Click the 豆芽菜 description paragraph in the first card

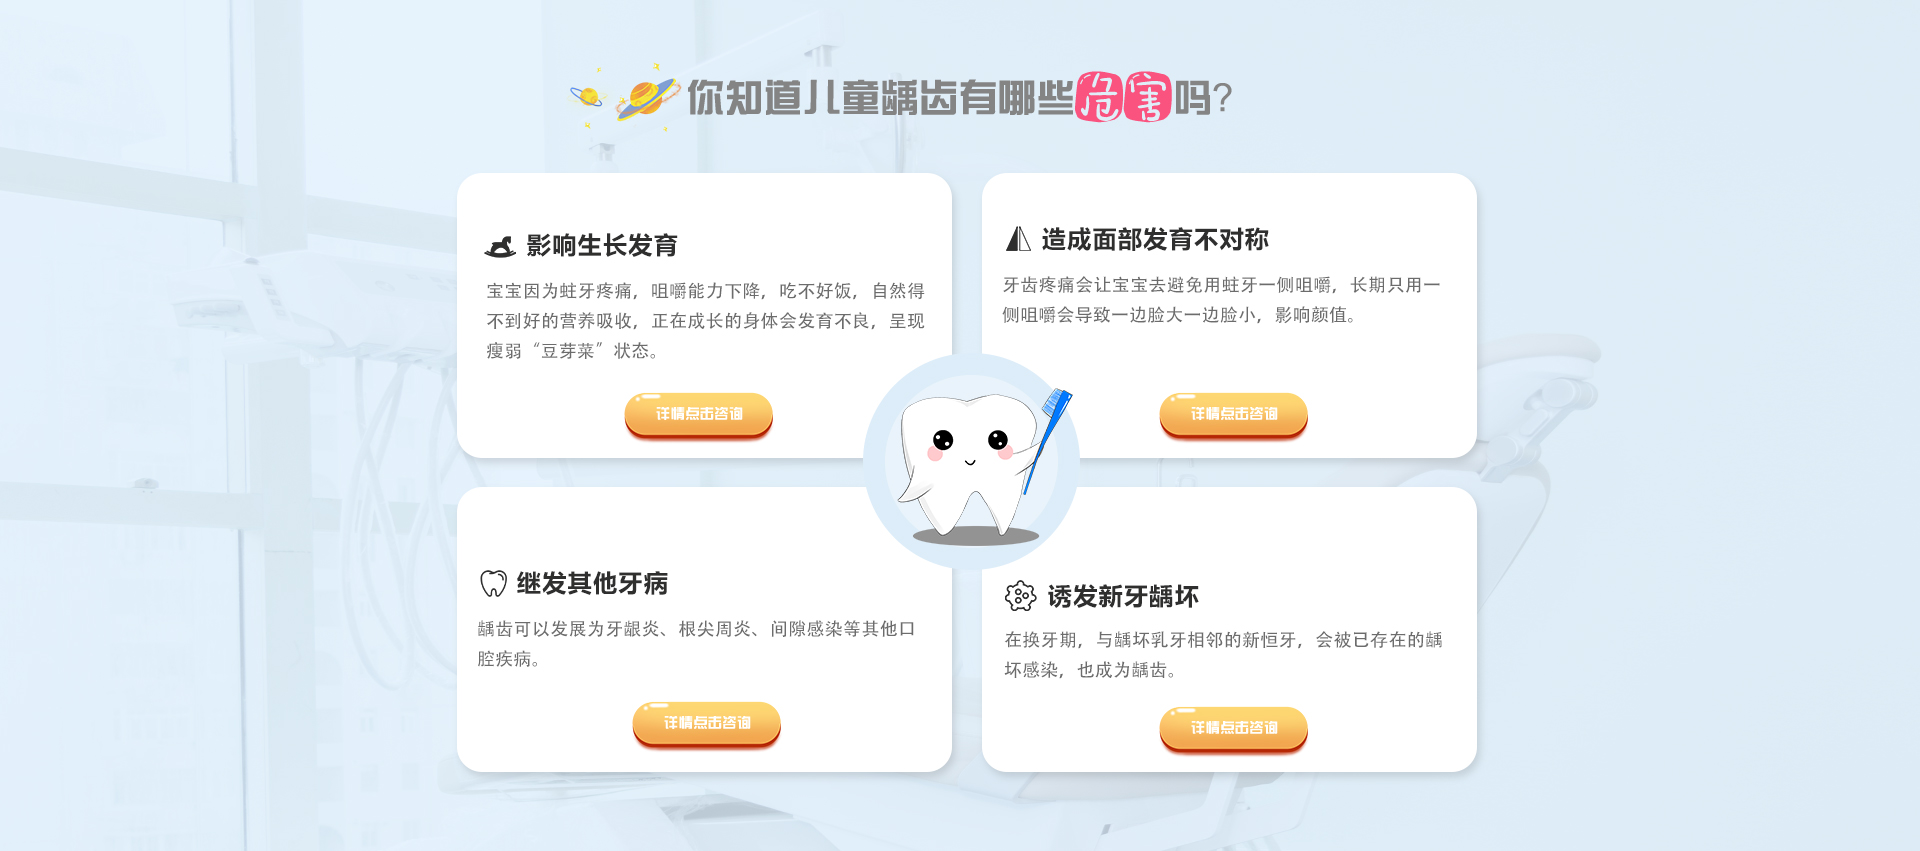[705, 321]
